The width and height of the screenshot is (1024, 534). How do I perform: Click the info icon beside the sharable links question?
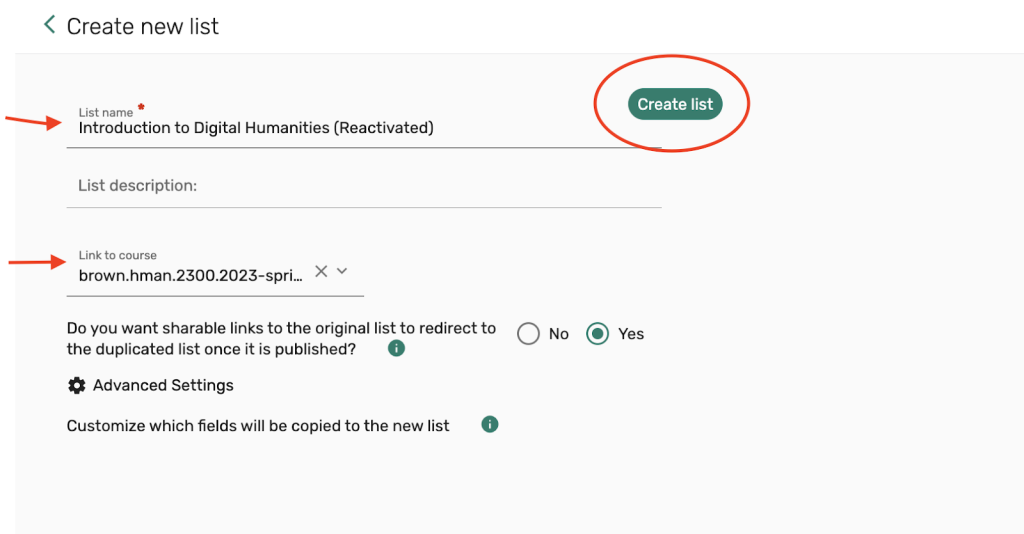tap(396, 349)
